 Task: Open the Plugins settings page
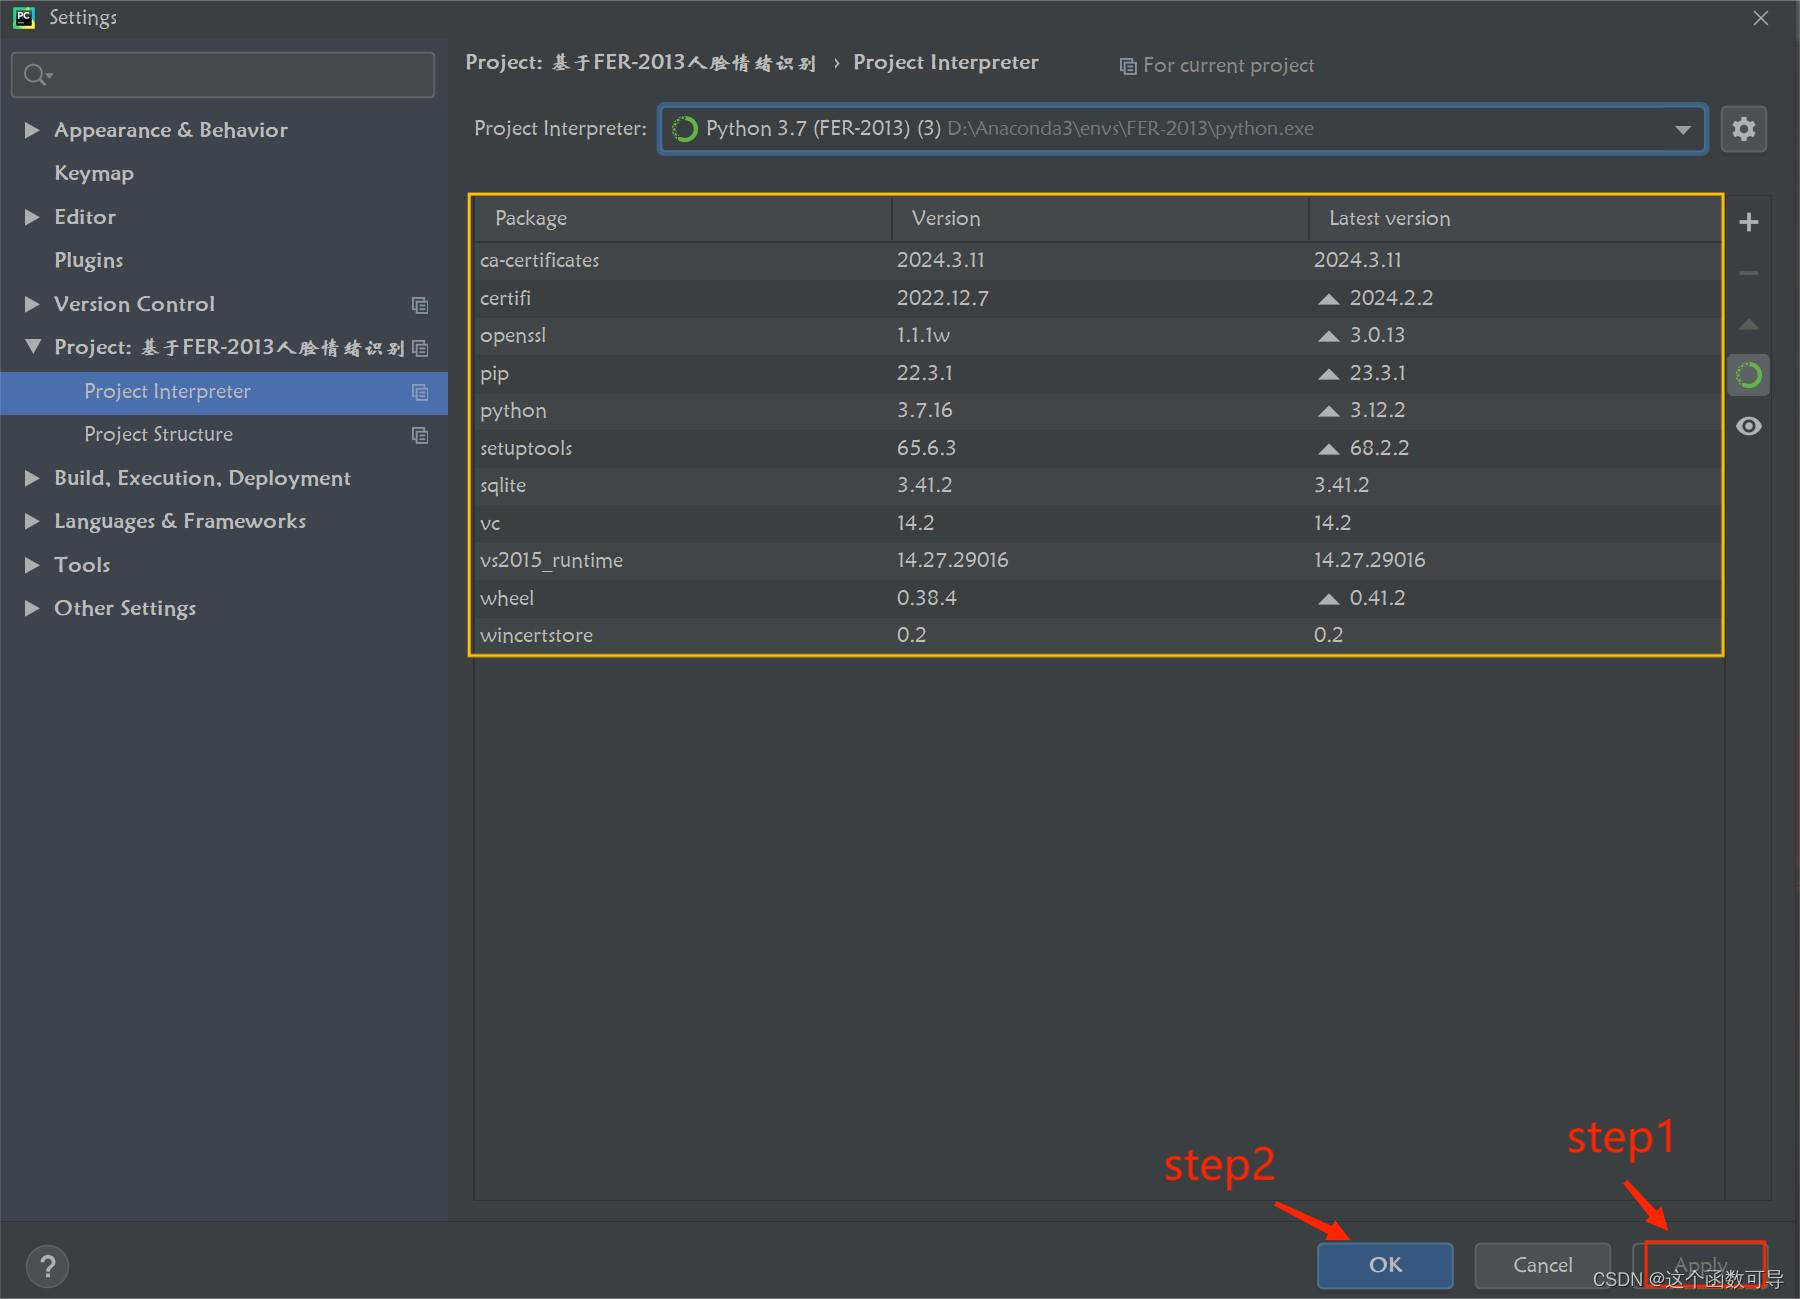(88, 260)
